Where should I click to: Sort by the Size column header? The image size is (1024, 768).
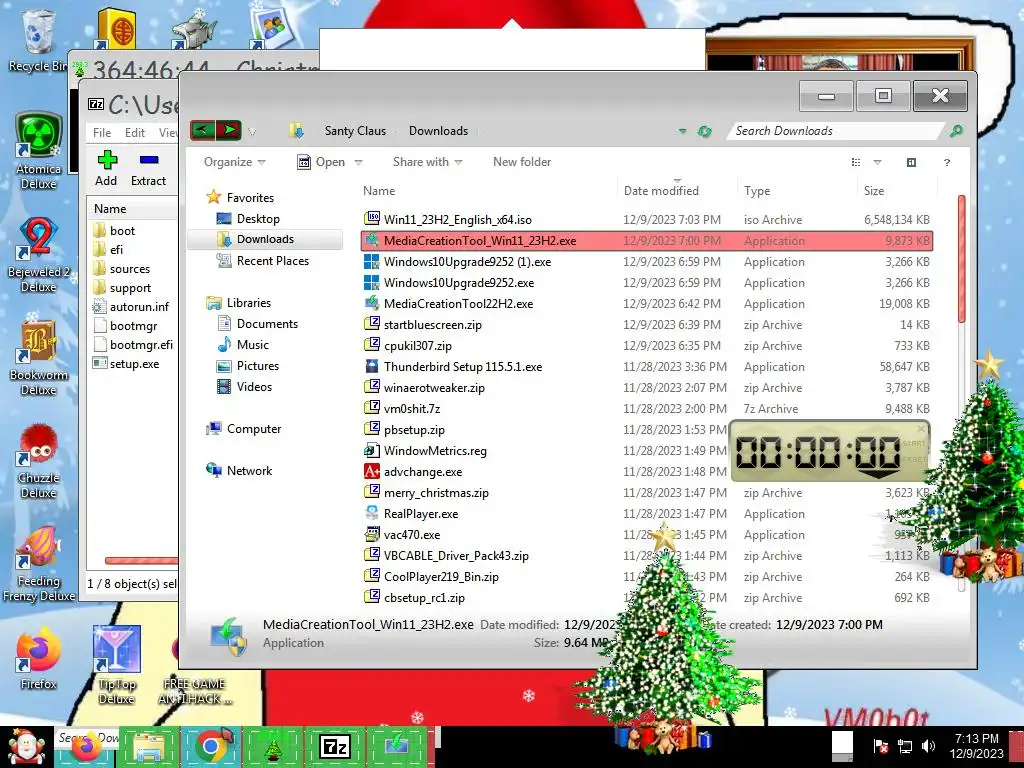tap(874, 191)
